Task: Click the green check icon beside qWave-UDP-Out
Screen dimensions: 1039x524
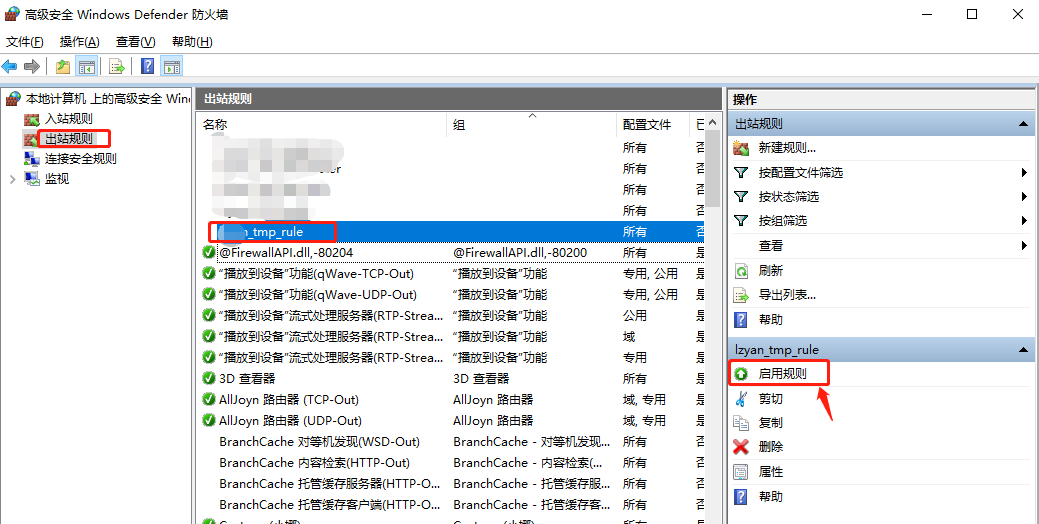Action: (x=209, y=294)
